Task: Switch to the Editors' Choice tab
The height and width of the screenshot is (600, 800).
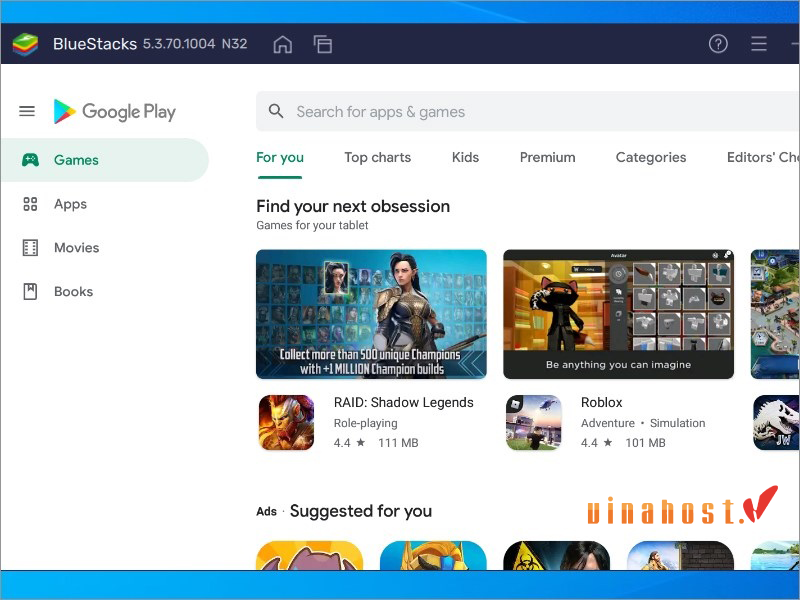Action: click(763, 158)
